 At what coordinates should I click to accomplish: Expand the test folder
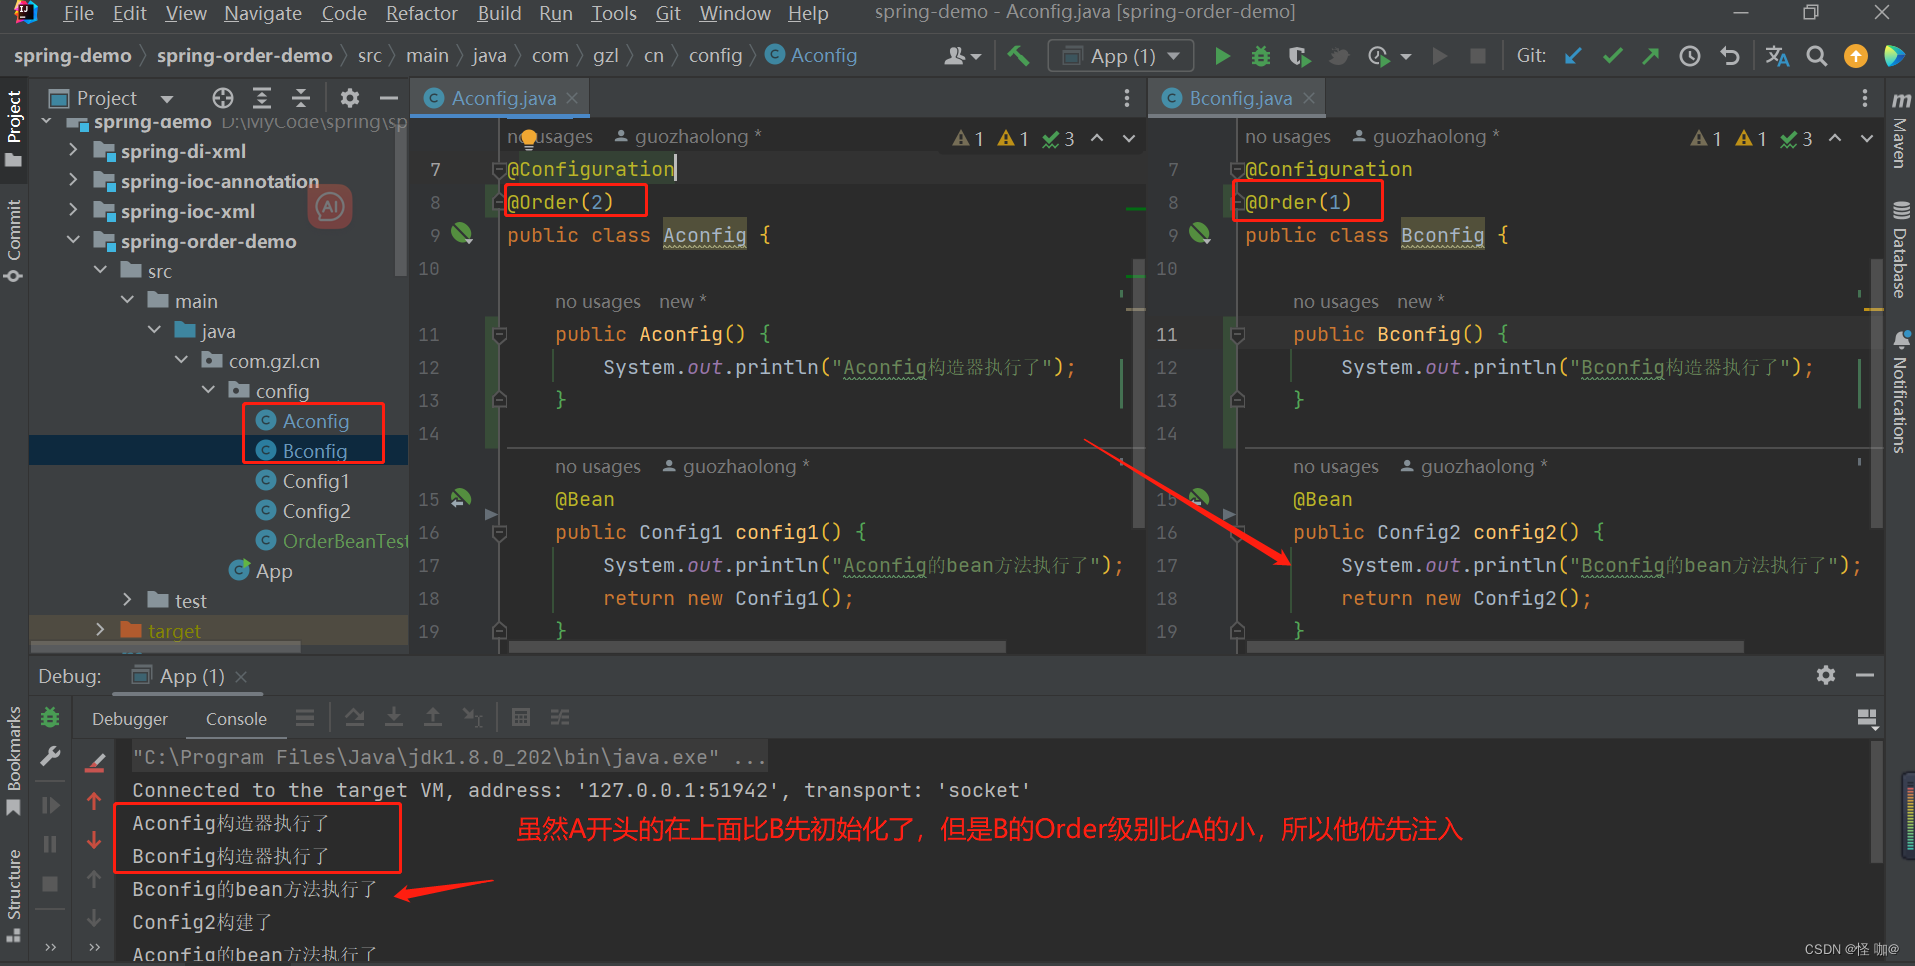[x=127, y=600]
